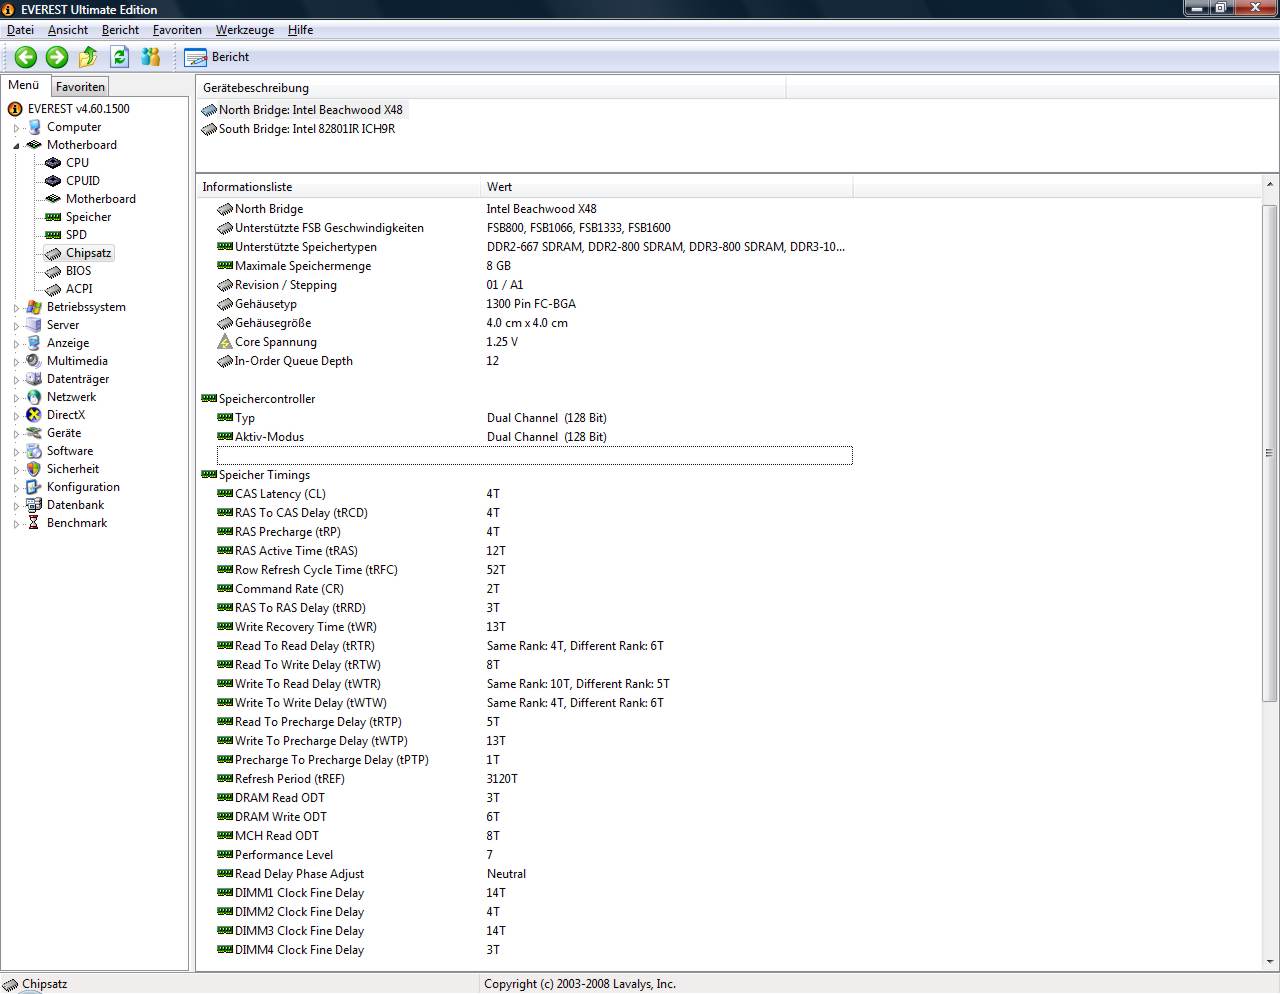
Task: Switch to the Favoriten tab
Action: click(x=80, y=87)
